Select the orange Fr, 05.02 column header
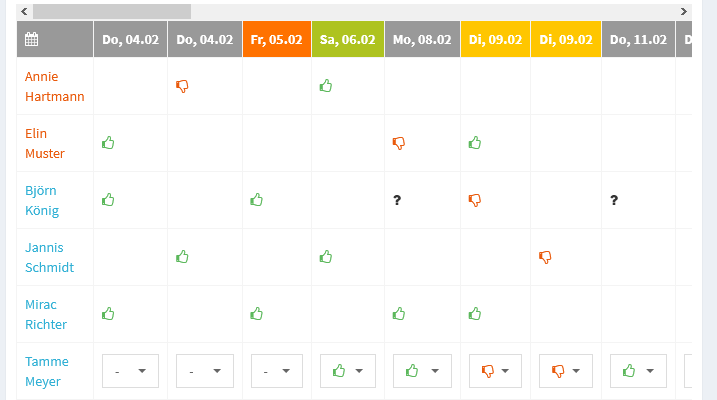The width and height of the screenshot is (717, 400). 277,39
